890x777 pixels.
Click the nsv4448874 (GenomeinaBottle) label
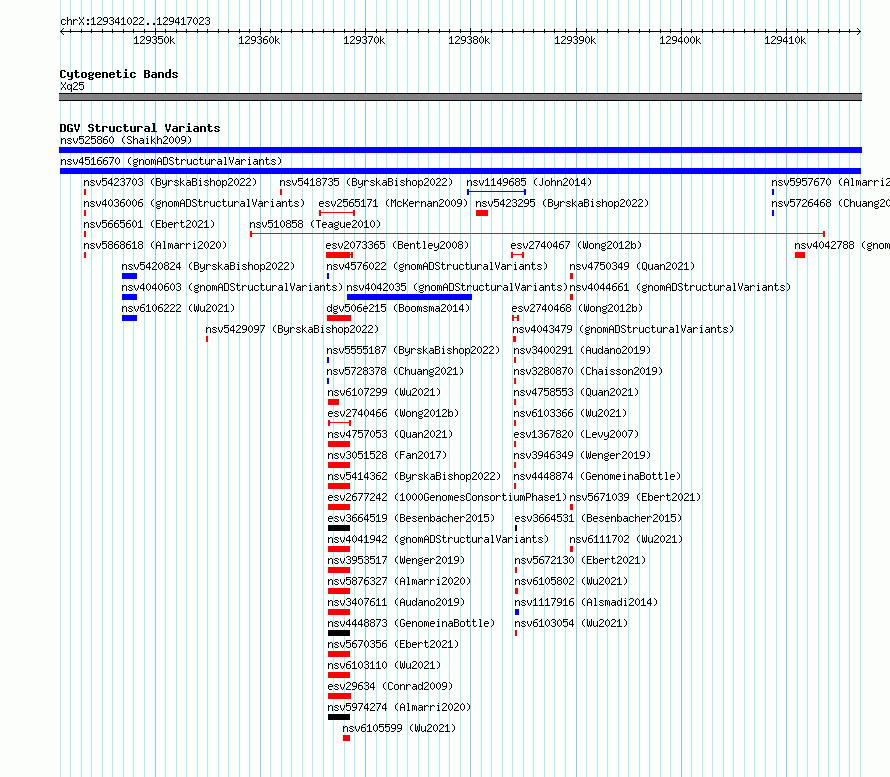pos(597,476)
